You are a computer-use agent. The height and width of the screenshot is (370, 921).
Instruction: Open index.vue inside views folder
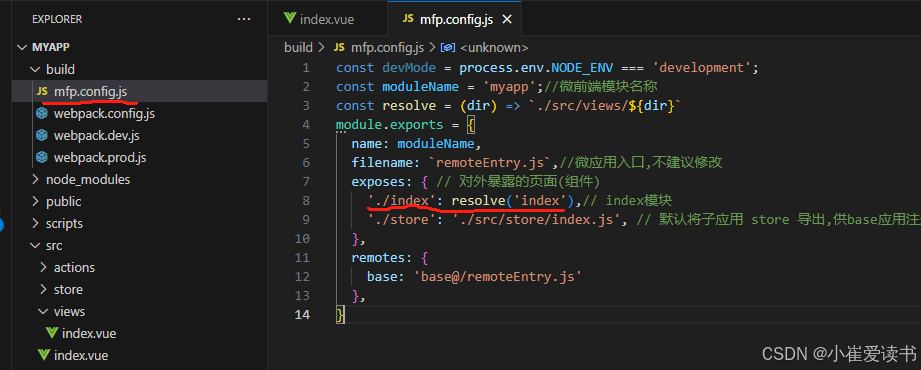click(139, 334)
